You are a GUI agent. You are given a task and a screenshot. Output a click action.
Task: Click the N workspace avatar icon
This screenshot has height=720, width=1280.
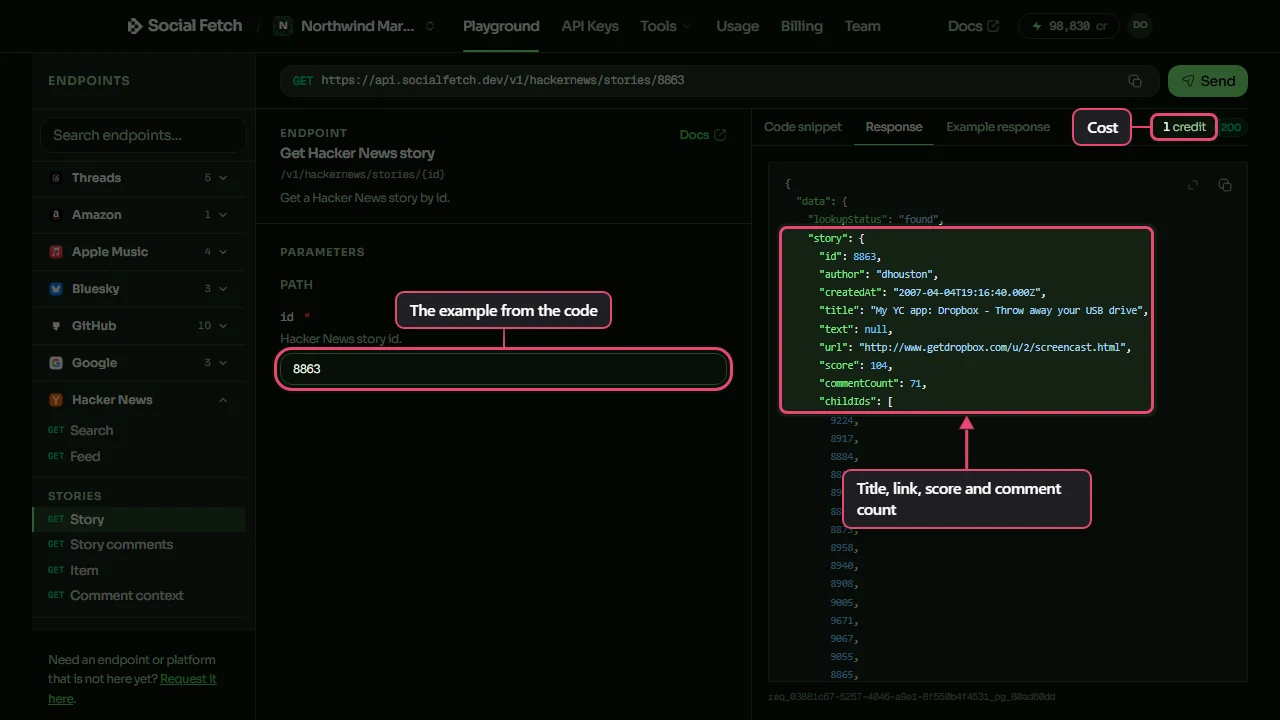[x=283, y=26]
